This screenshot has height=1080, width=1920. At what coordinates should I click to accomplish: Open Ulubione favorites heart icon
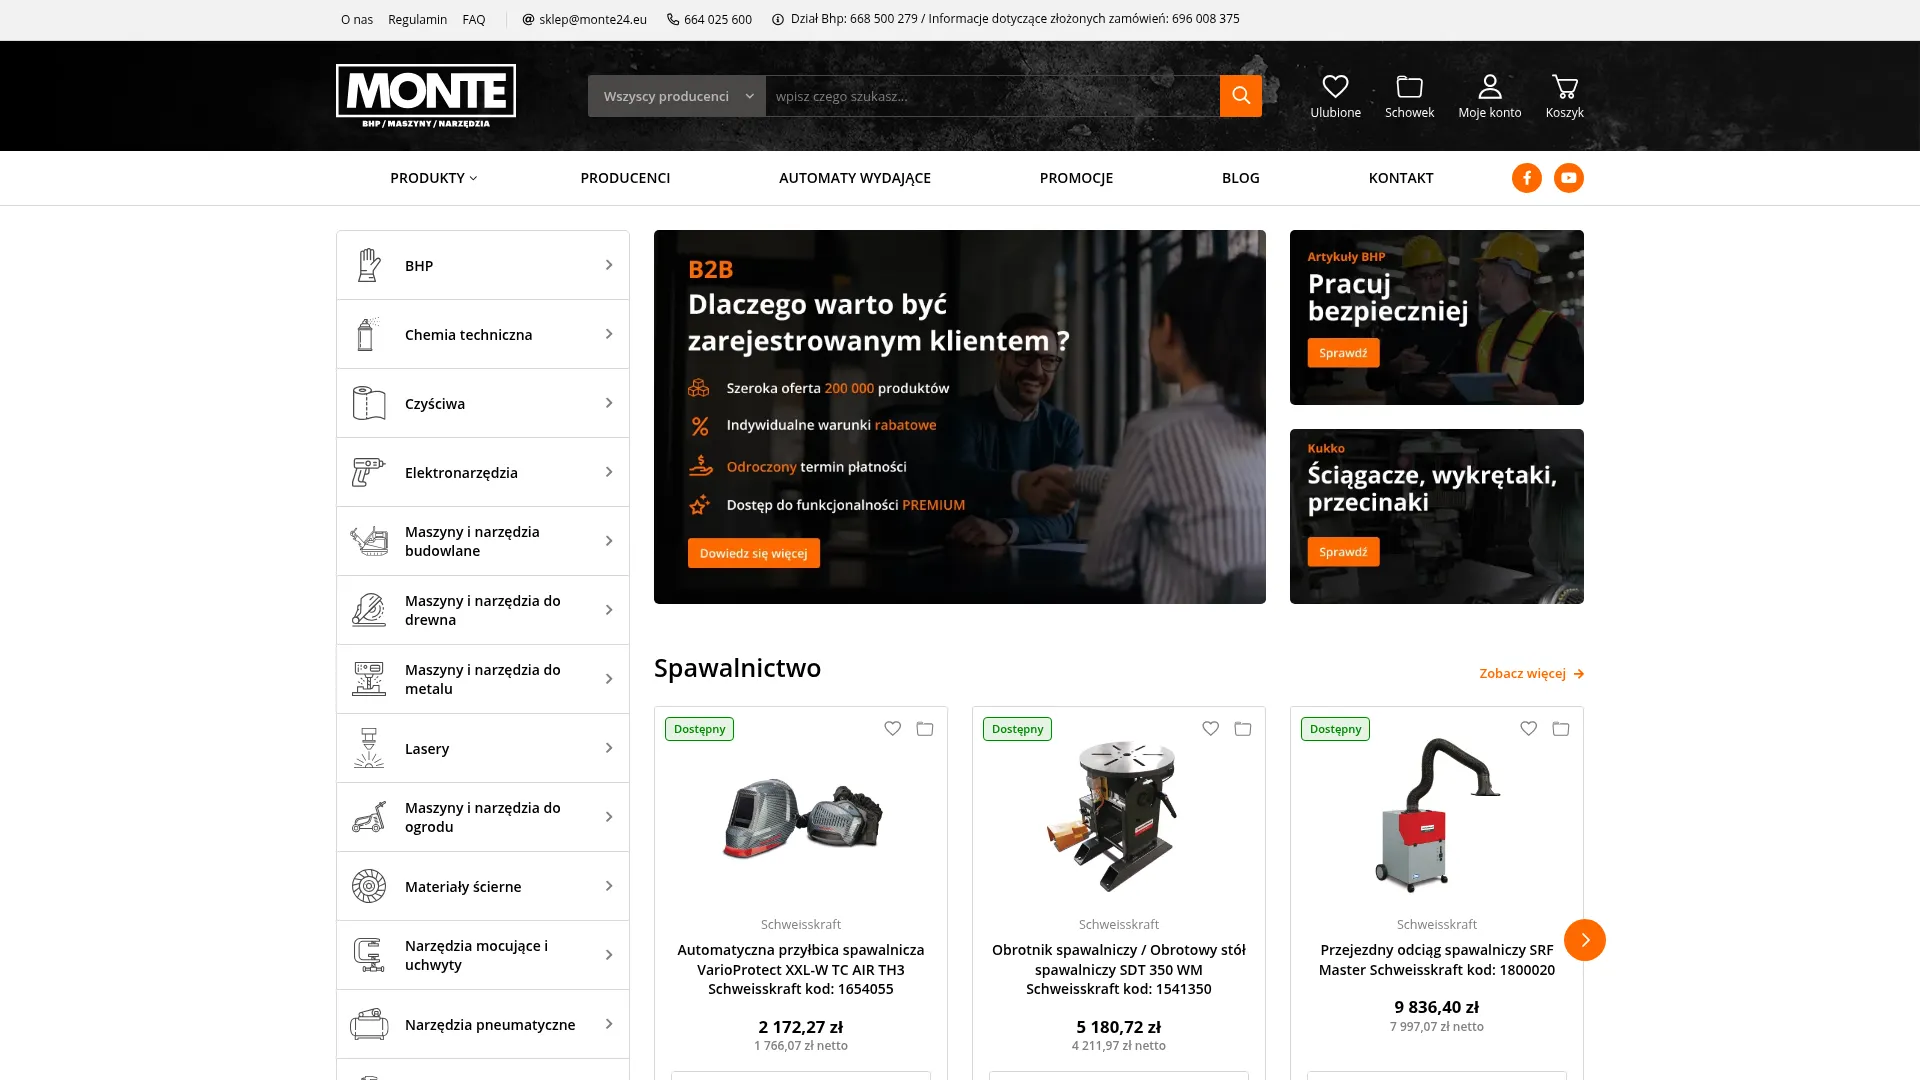1335,87
